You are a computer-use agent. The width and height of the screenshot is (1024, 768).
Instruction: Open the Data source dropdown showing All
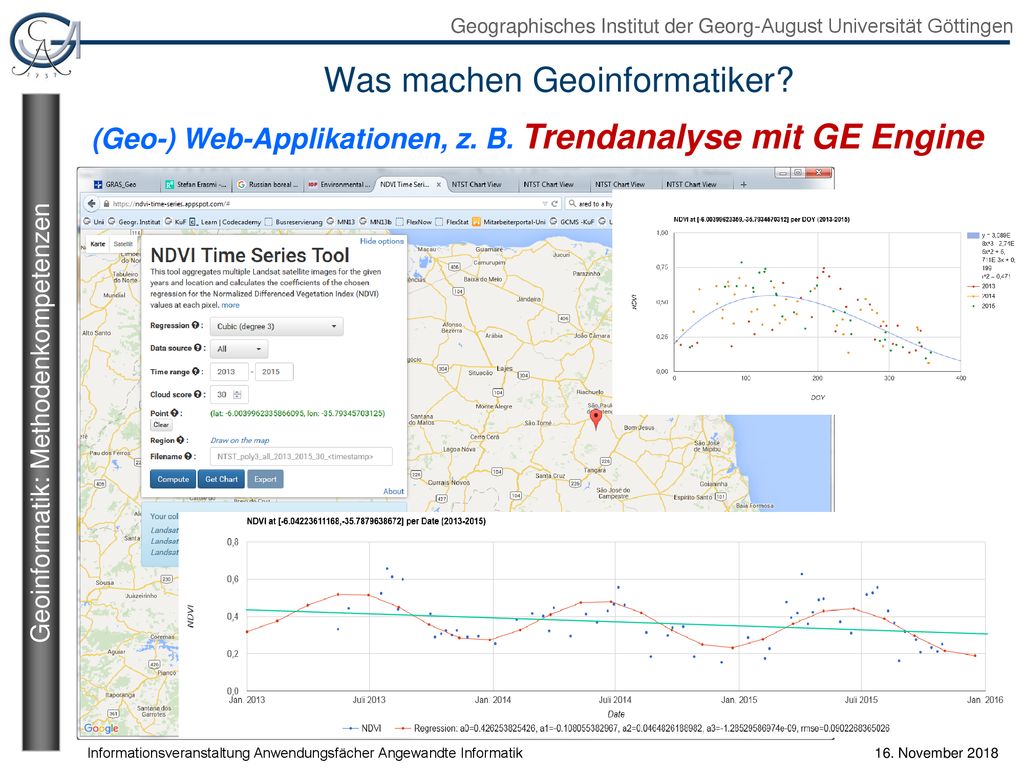point(239,349)
